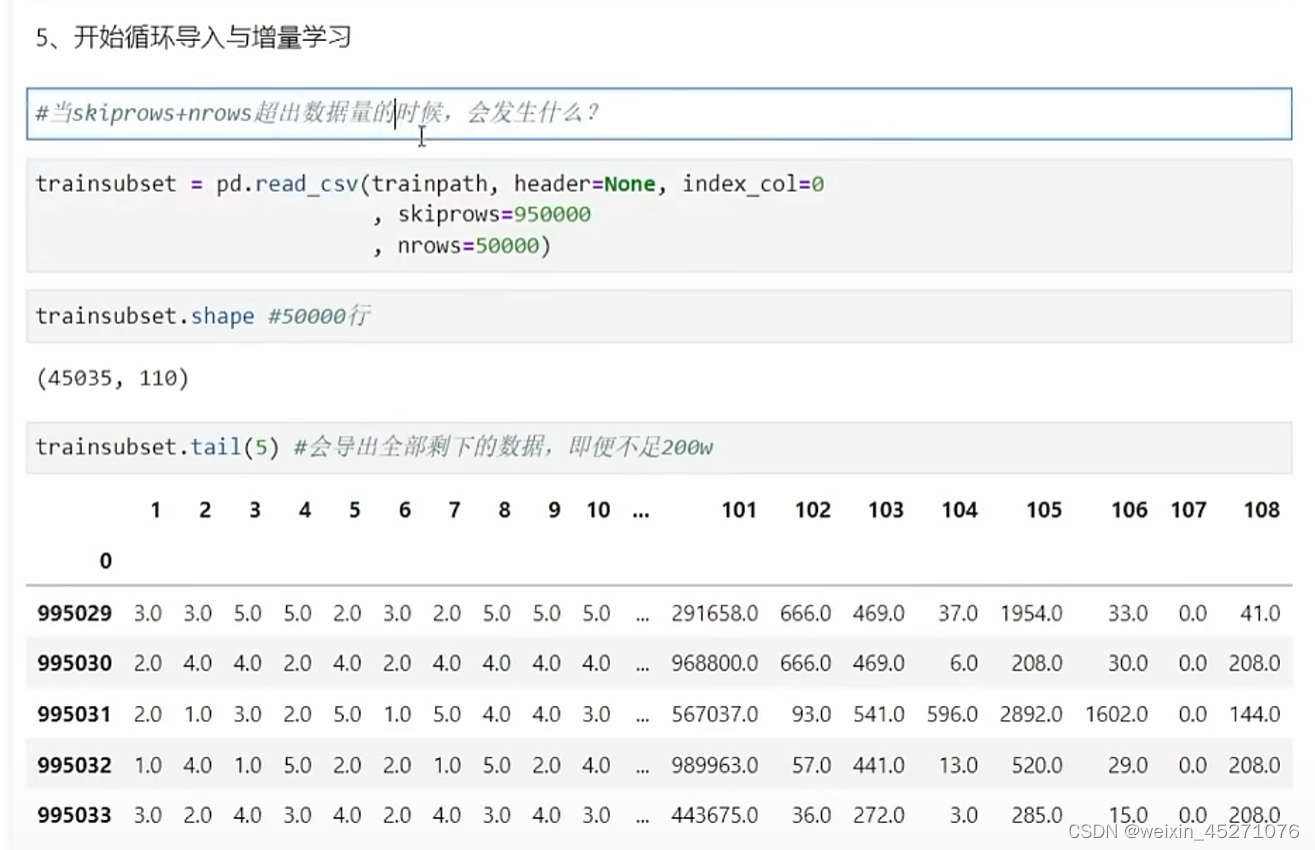Image resolution: width=1315 pixels, height=850 pixels.
Task: Click the nrows=50000 parameter text
Action: tap(468, 245)
